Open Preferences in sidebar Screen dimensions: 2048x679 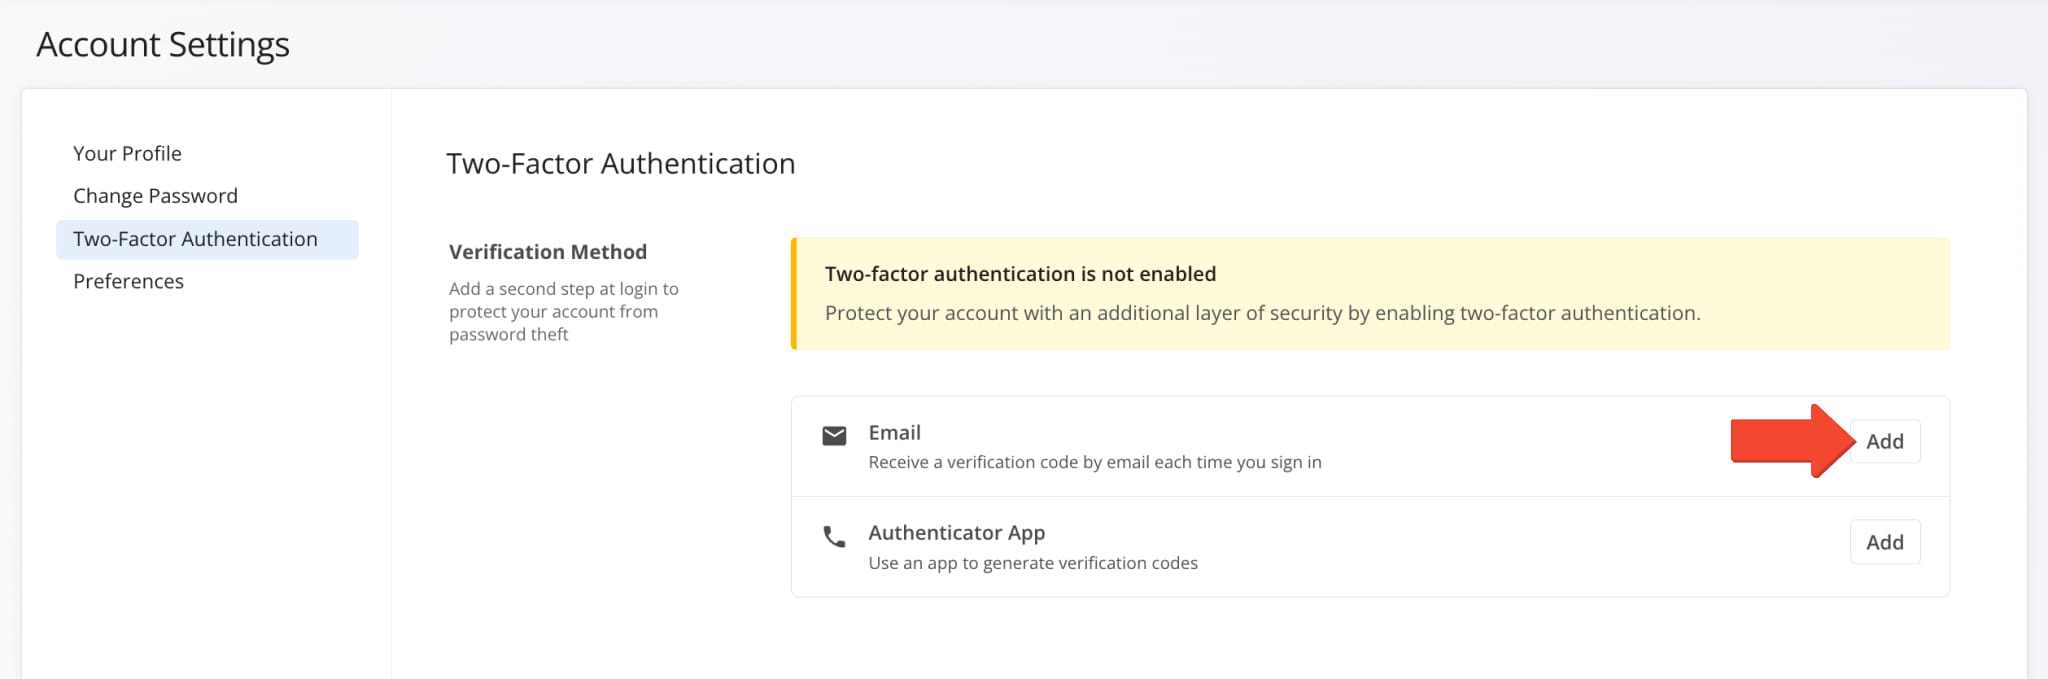coord(128,281)
